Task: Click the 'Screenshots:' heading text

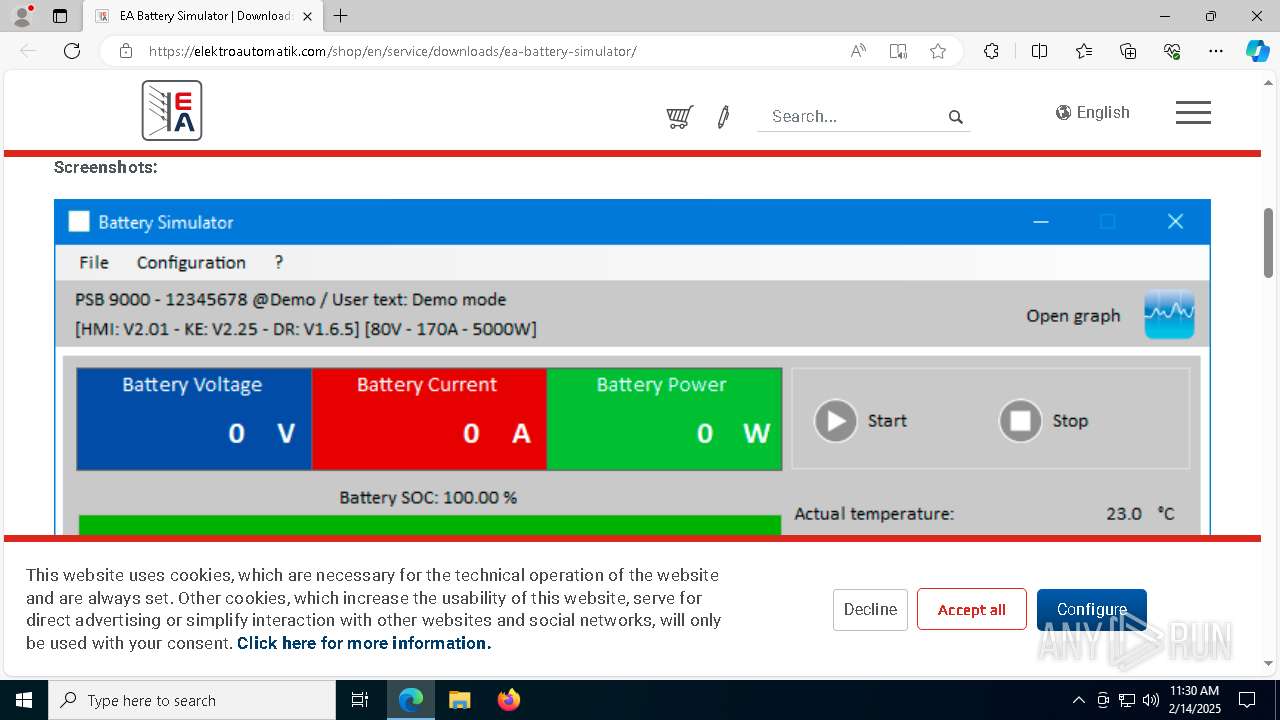Action: pyautogui.click(x=106, y=167)
